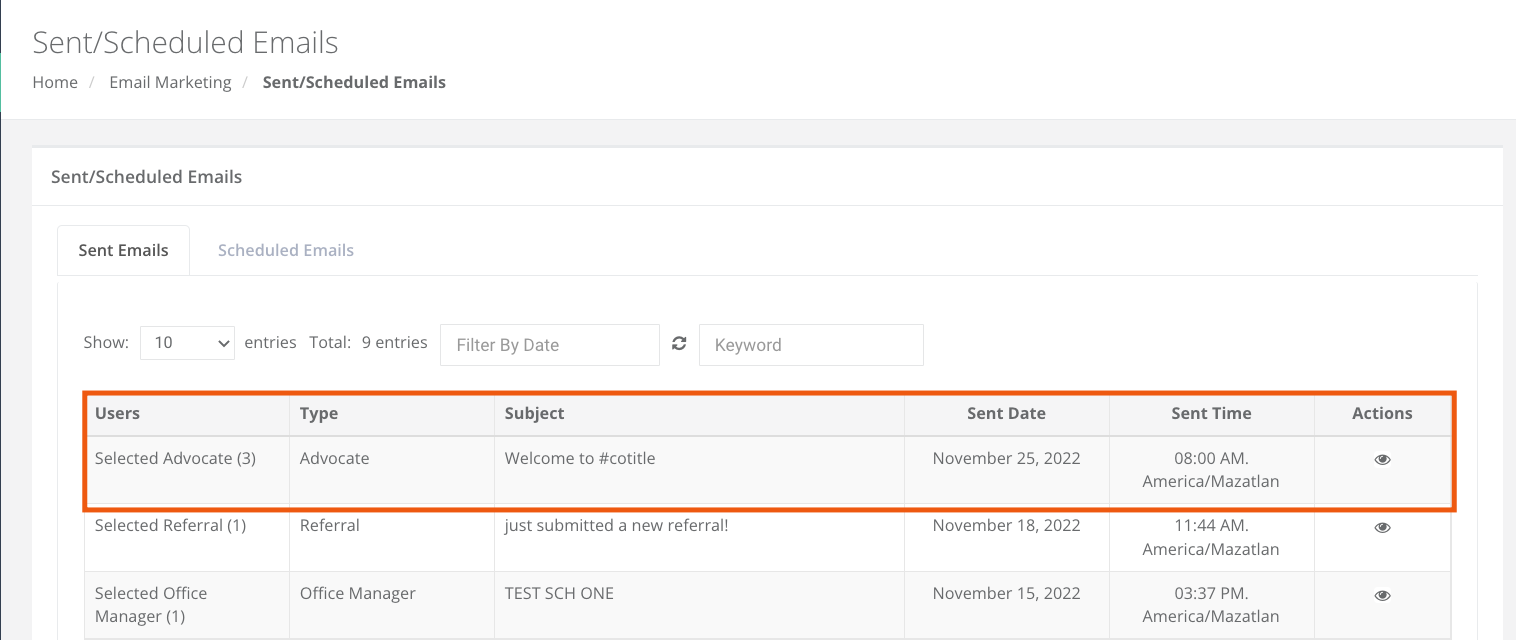Click the refresh icon beside date filter

(x=679, y=344)
